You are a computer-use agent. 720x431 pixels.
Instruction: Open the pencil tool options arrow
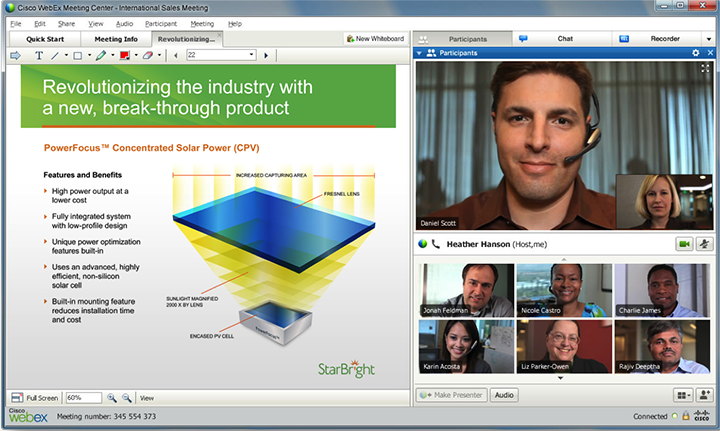(x=112, y=55)
